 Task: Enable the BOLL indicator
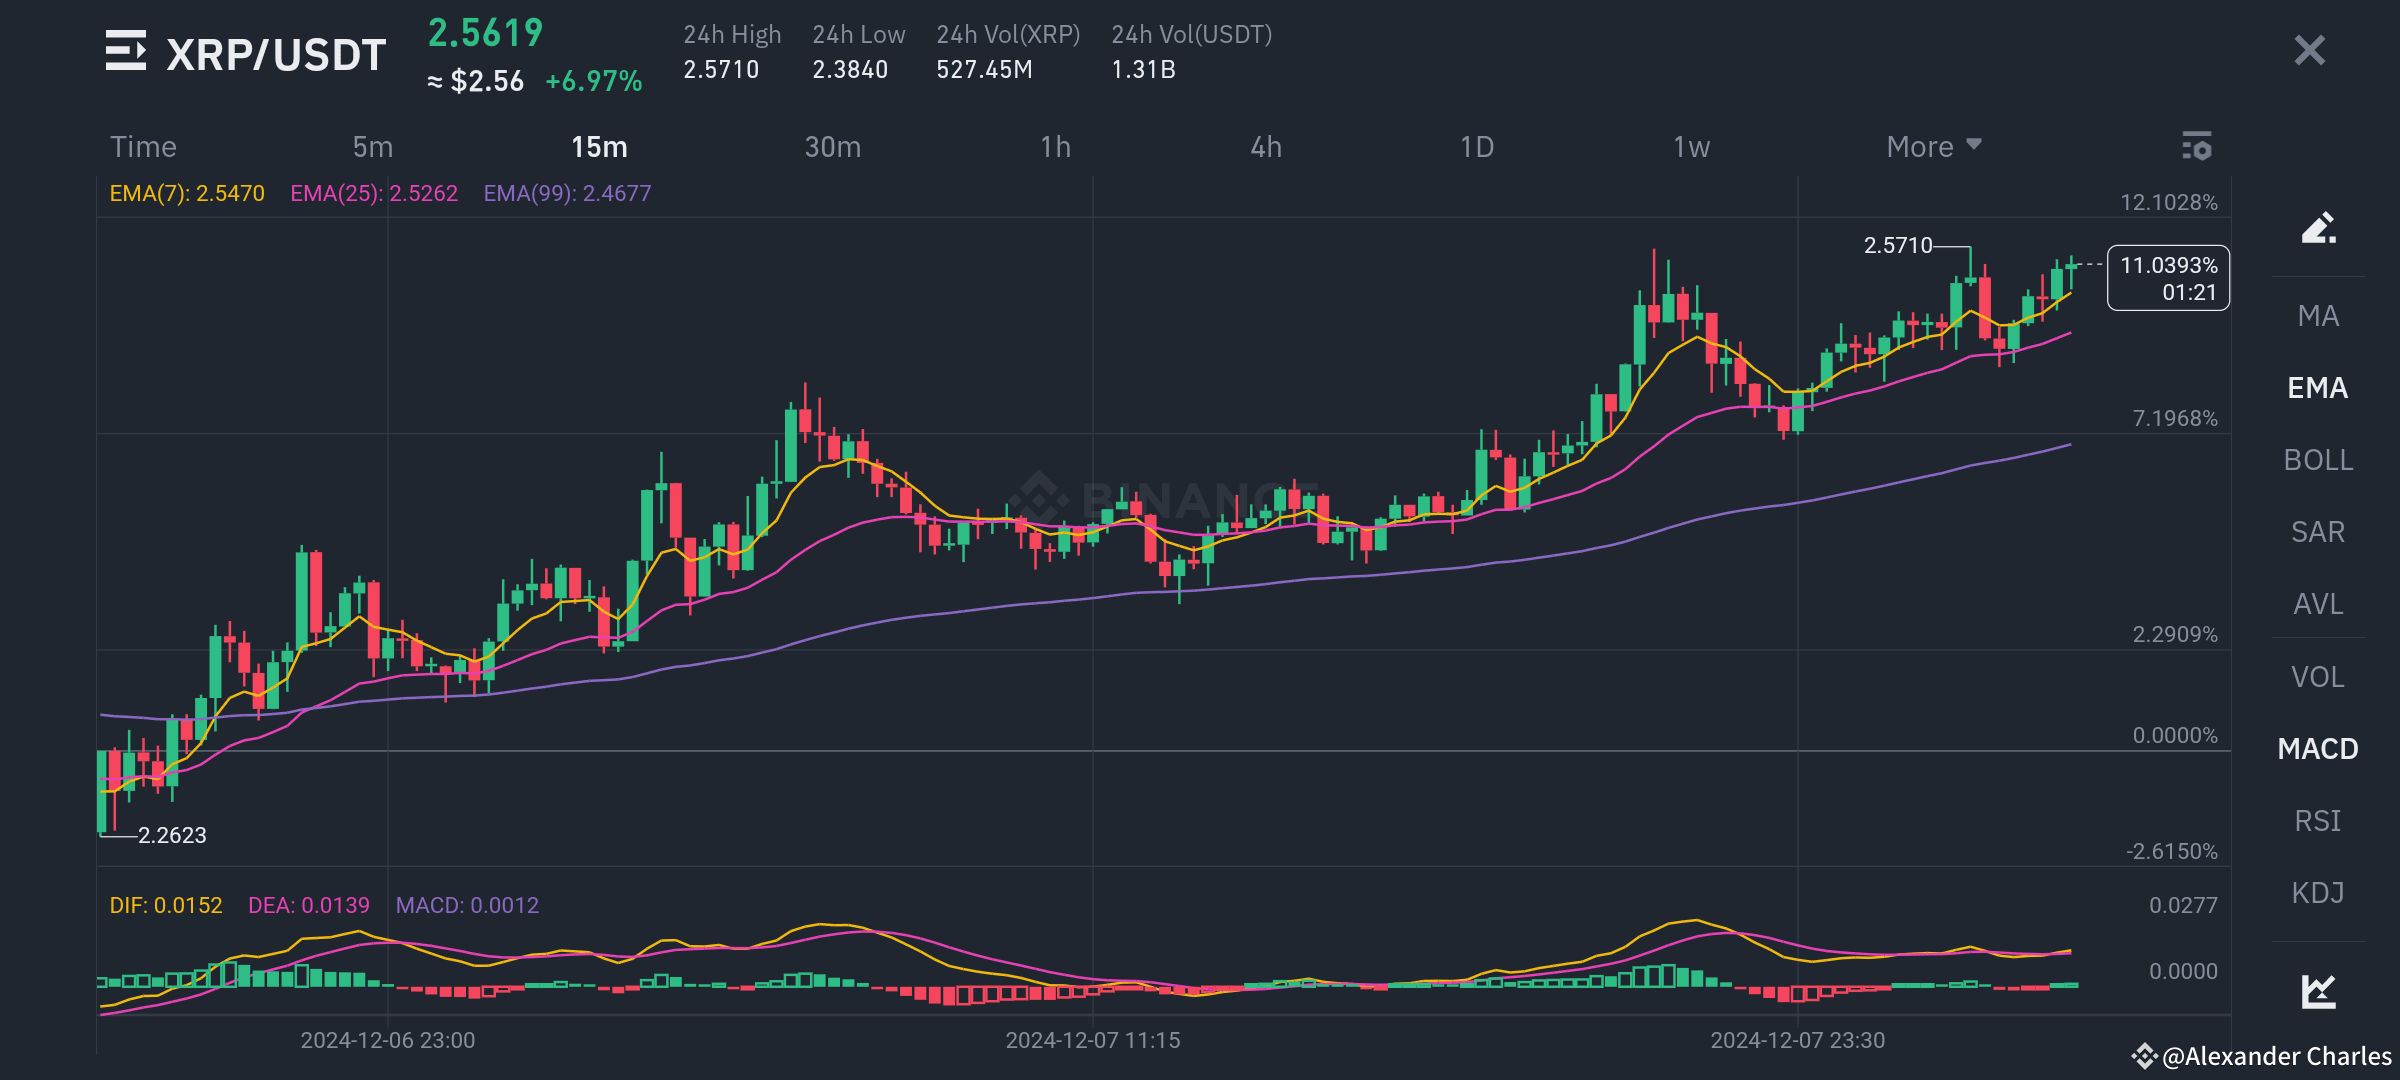pos(2319,460)
